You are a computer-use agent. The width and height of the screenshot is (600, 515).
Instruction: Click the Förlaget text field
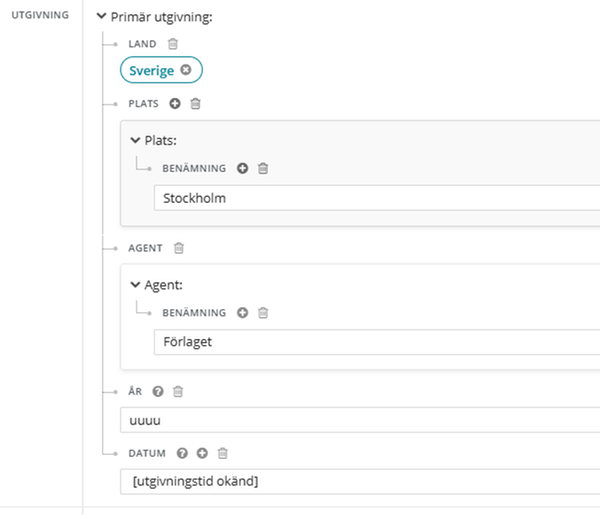tap(375, 342)
